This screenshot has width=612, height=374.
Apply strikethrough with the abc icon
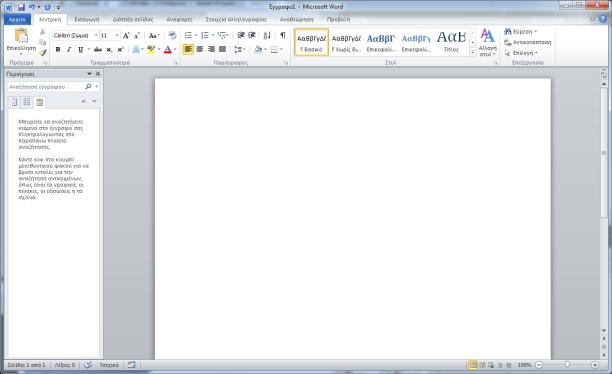(98, 50)
